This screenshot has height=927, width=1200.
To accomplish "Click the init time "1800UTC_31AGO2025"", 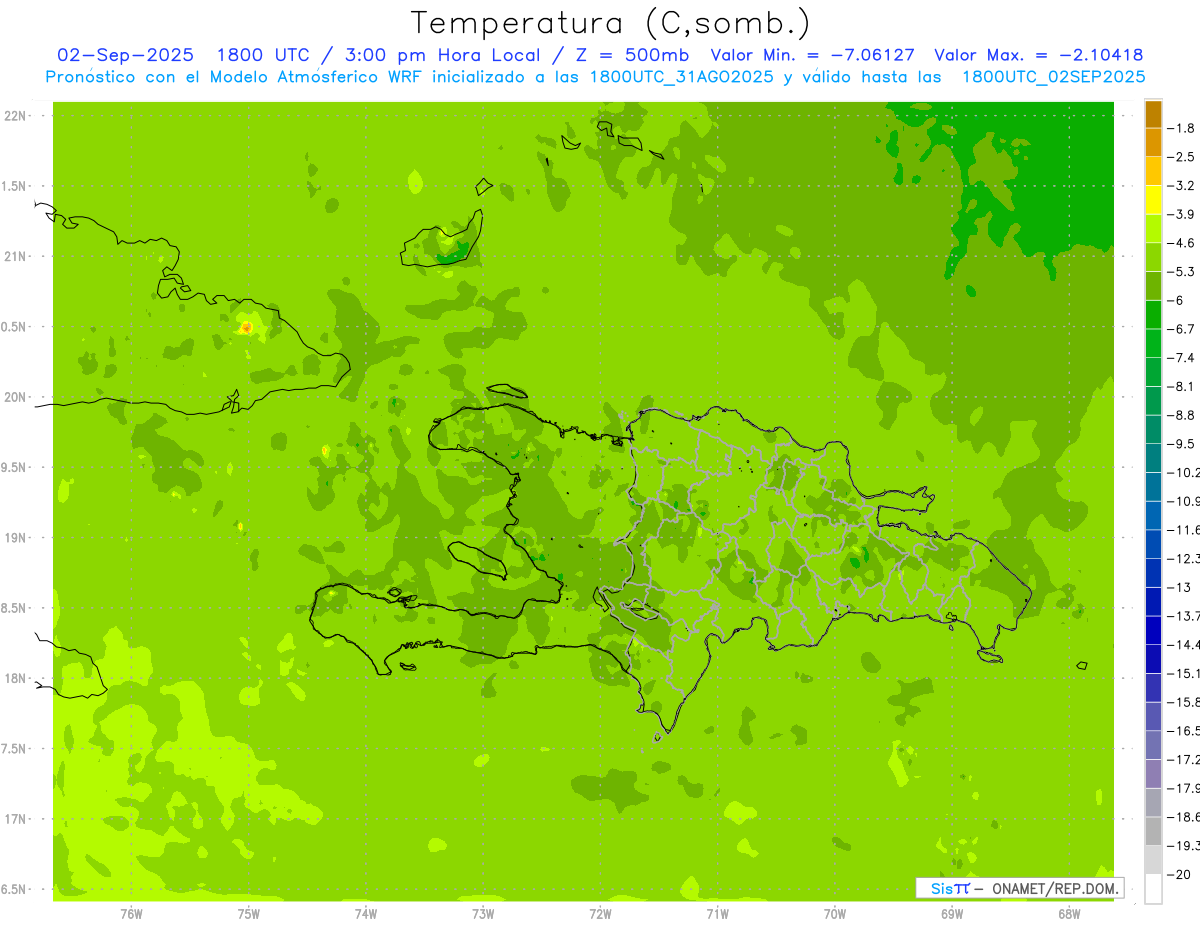I will pos(681,77).
